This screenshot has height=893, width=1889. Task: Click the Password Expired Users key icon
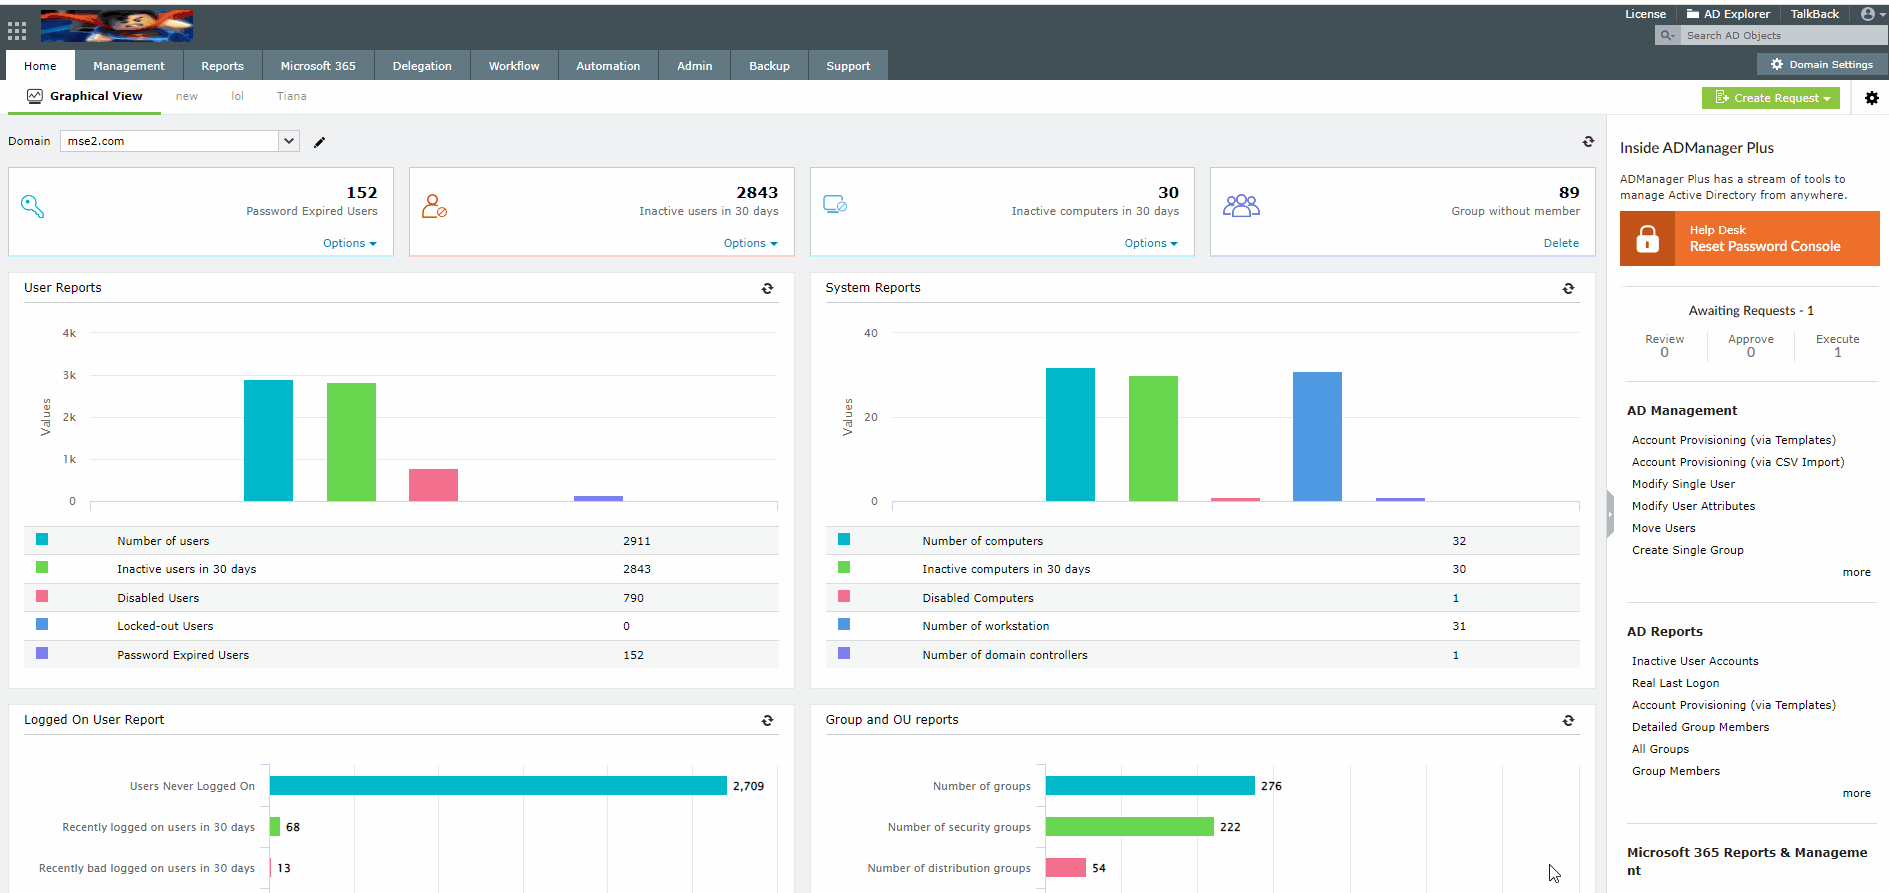pyautogui.click(x=32, y=206)
